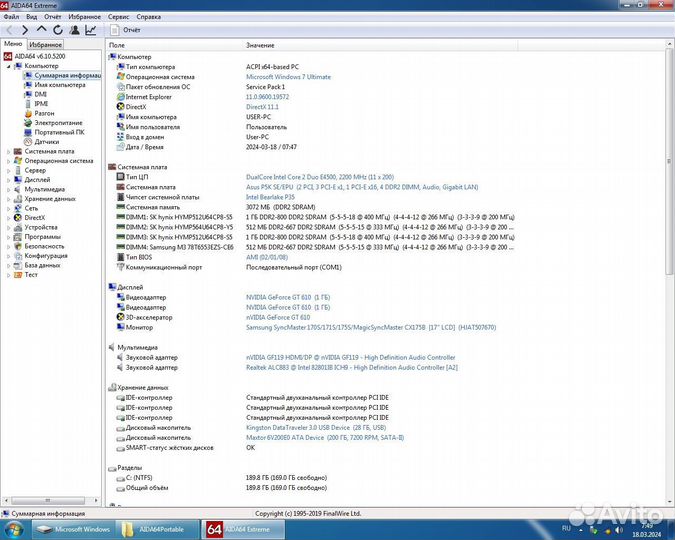
Task: Open the Microsoft Windows 7 Ultimate link
Action: click(288, 77)
